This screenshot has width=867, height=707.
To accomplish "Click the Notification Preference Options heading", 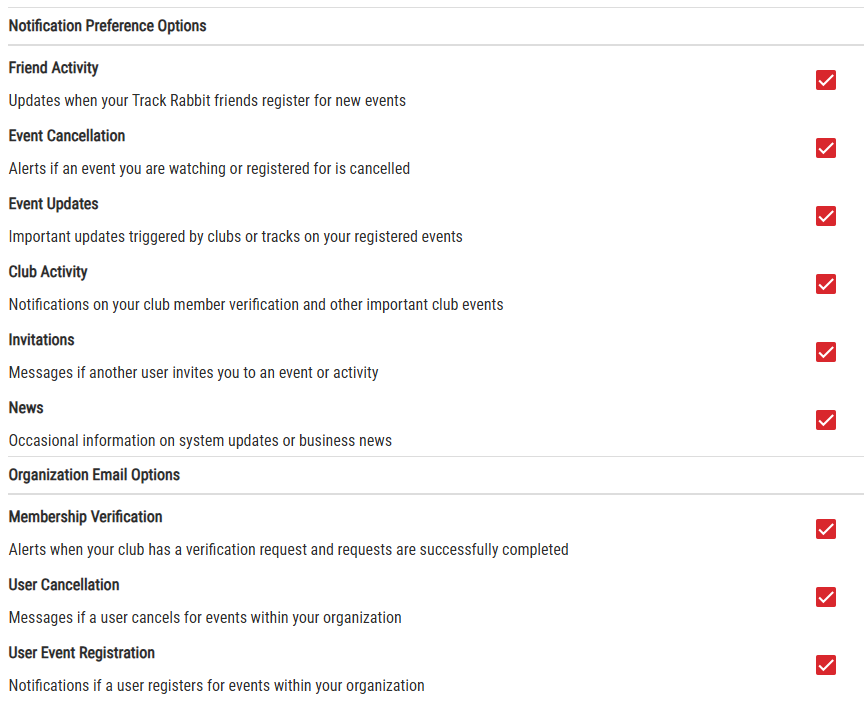I will coord(107,26).
